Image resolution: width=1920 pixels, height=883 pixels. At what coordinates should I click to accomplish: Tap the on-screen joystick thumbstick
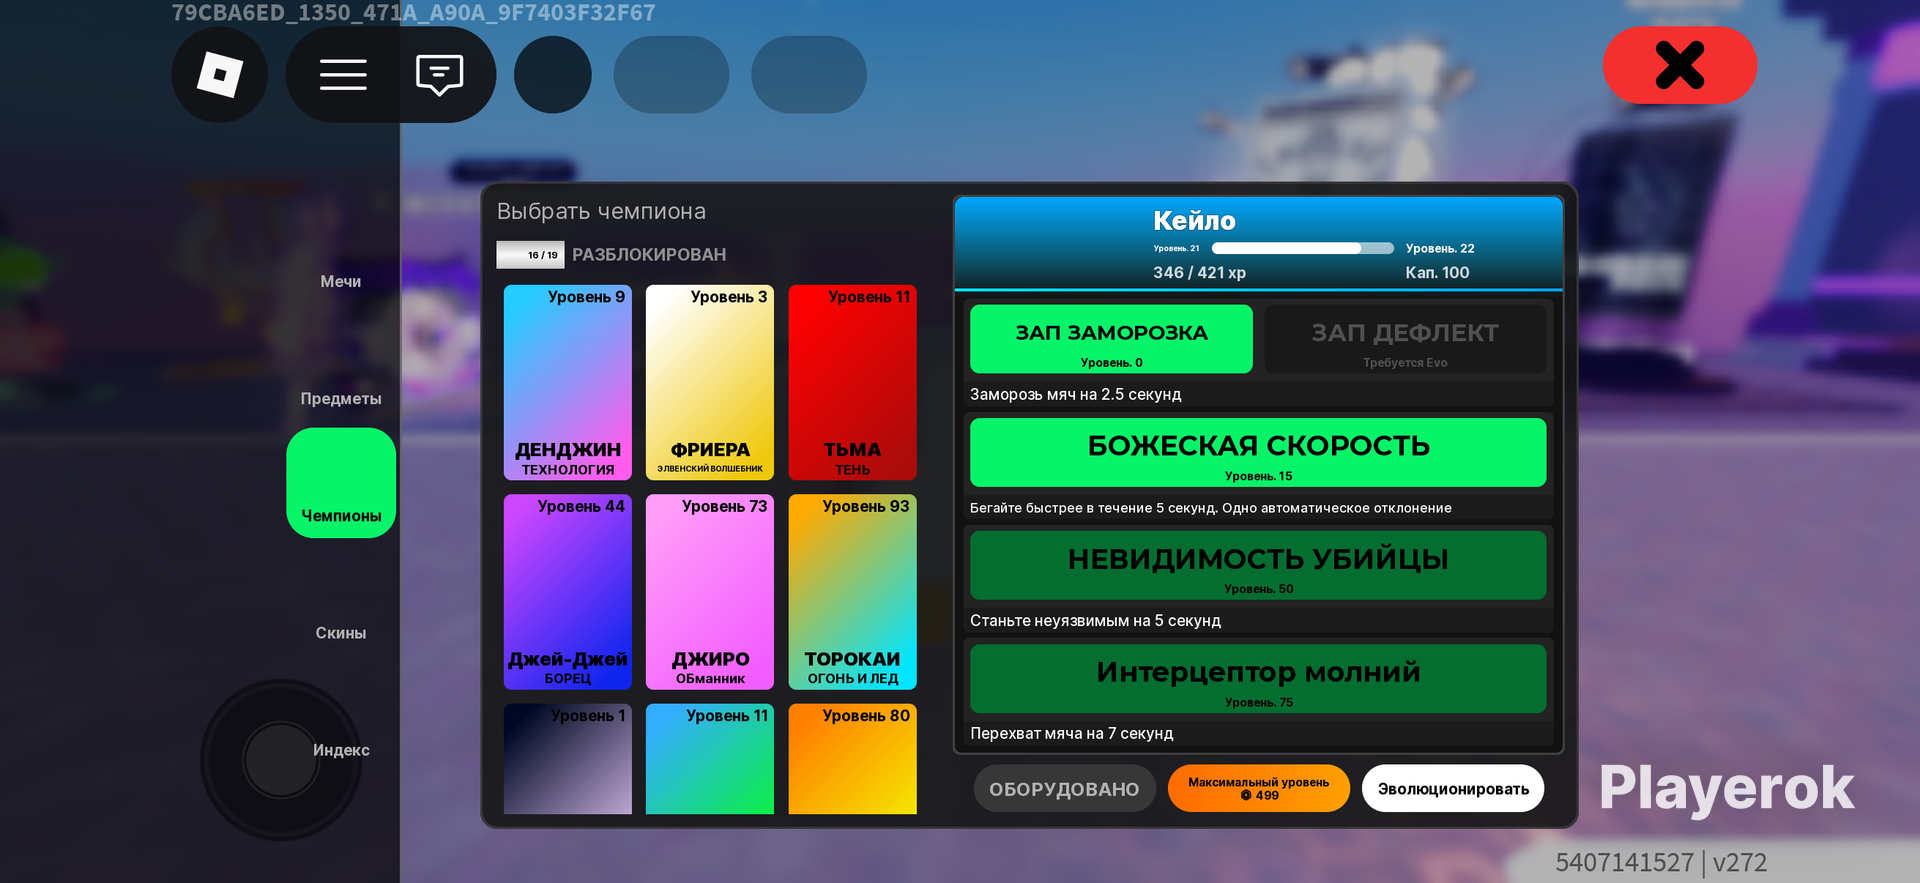click(x=281, y=760)
